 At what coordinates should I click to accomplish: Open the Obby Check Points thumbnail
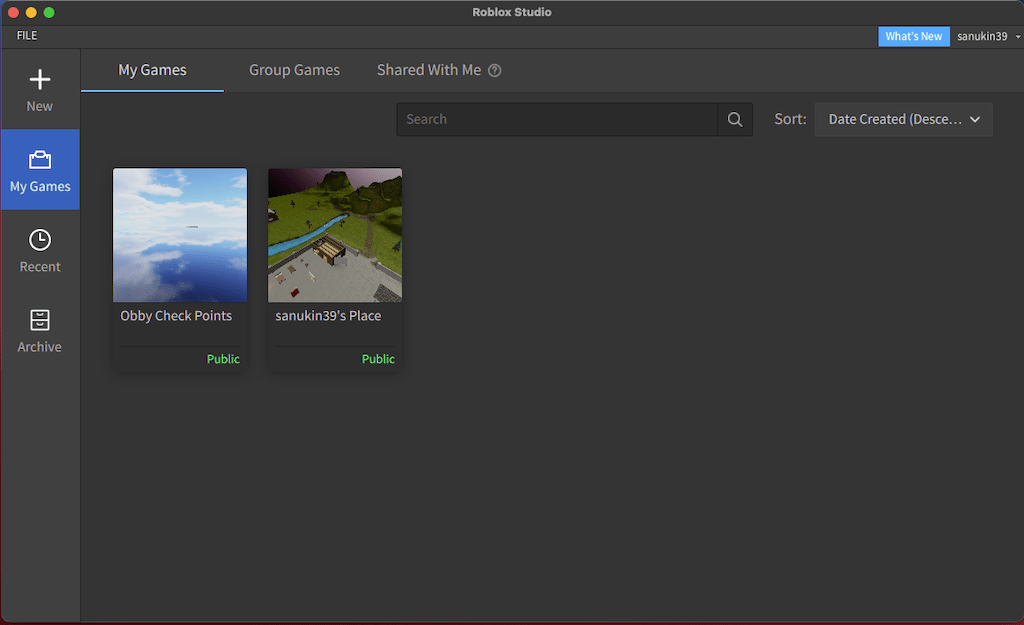[180, 235]
